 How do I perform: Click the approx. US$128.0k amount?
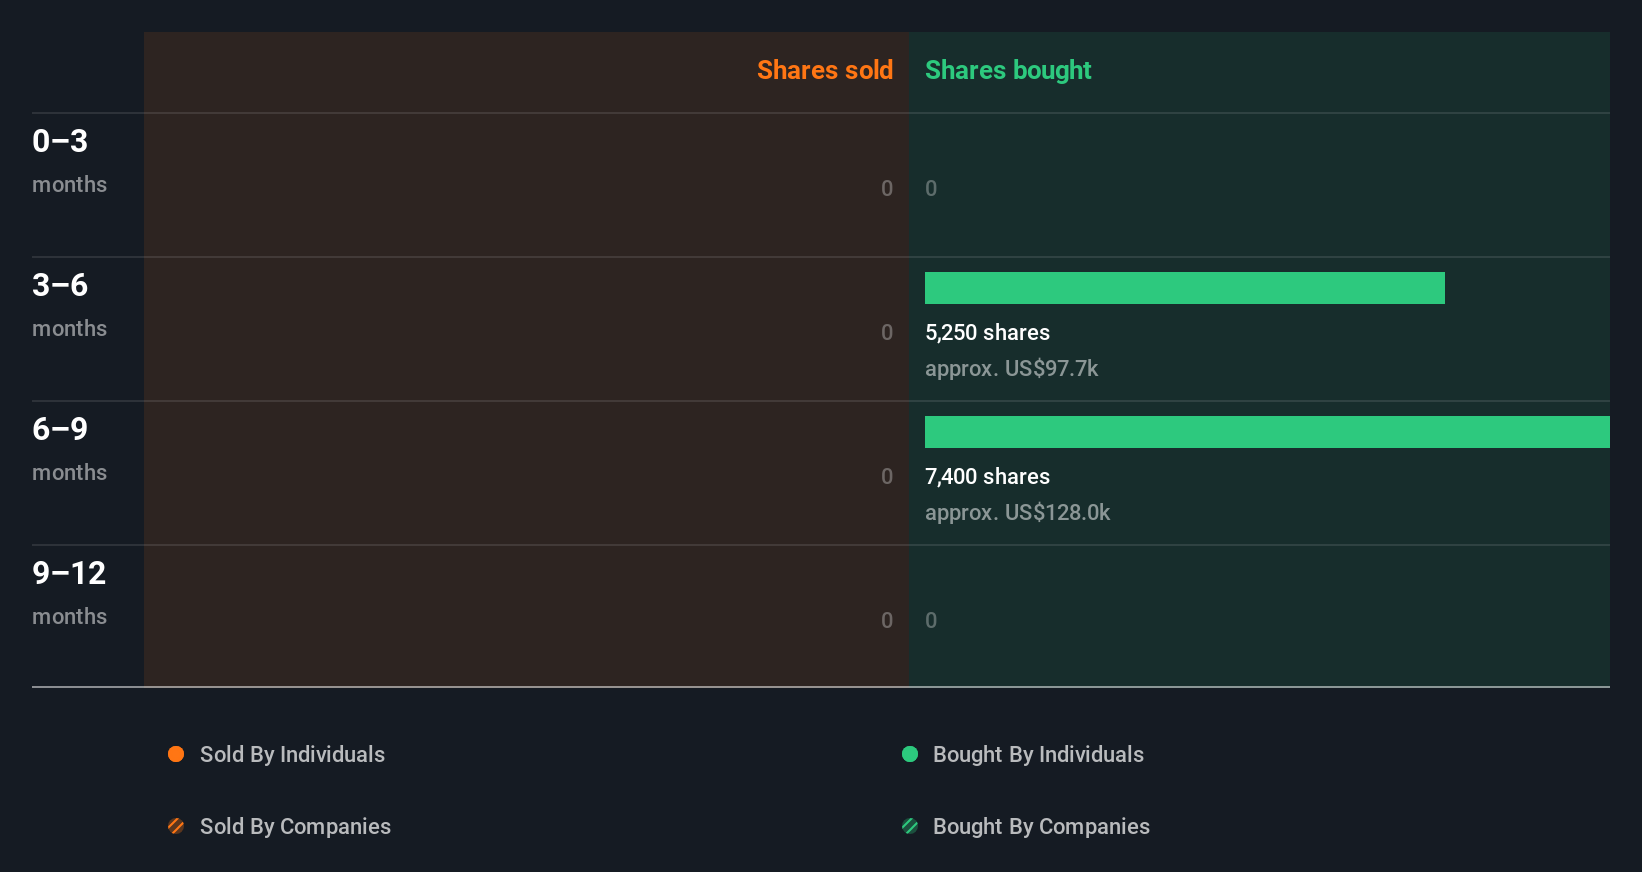click(1017, 513)
